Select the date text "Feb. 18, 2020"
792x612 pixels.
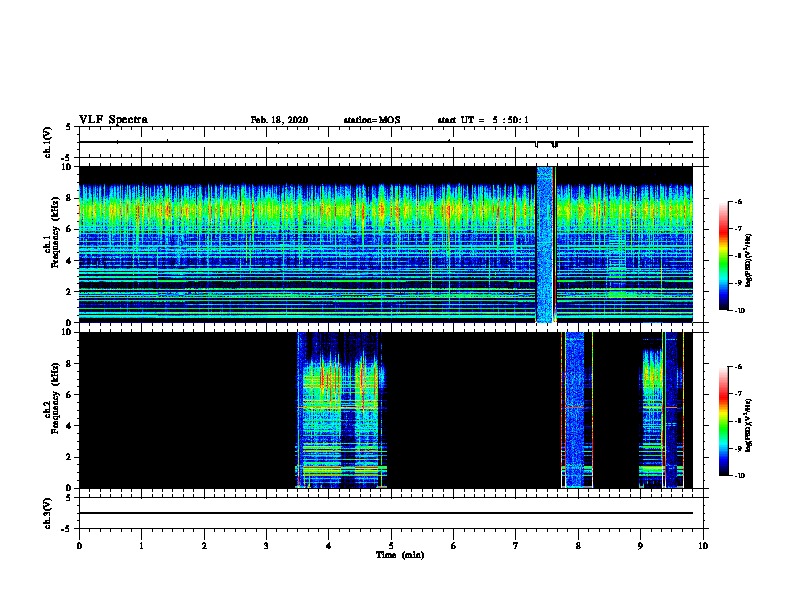point(279,120)
